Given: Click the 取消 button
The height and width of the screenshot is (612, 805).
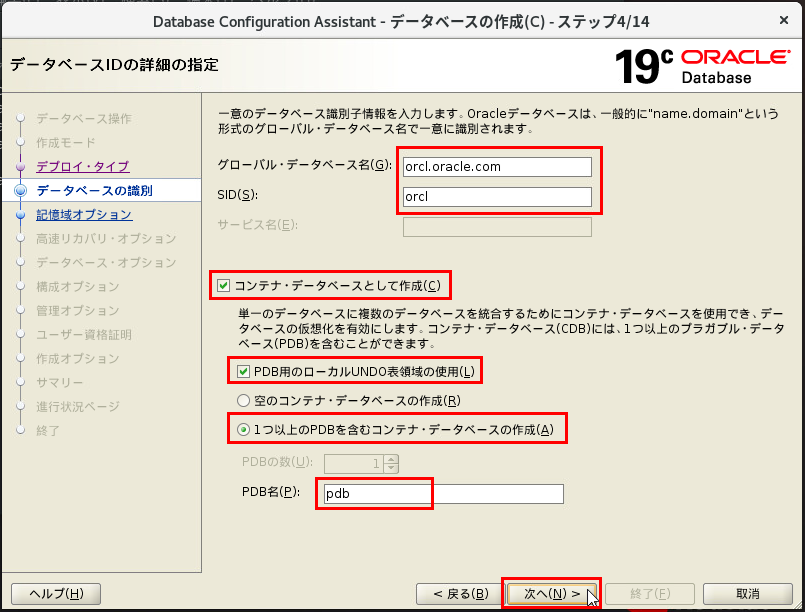Looking at the screenshot, I should coord(747,592).
